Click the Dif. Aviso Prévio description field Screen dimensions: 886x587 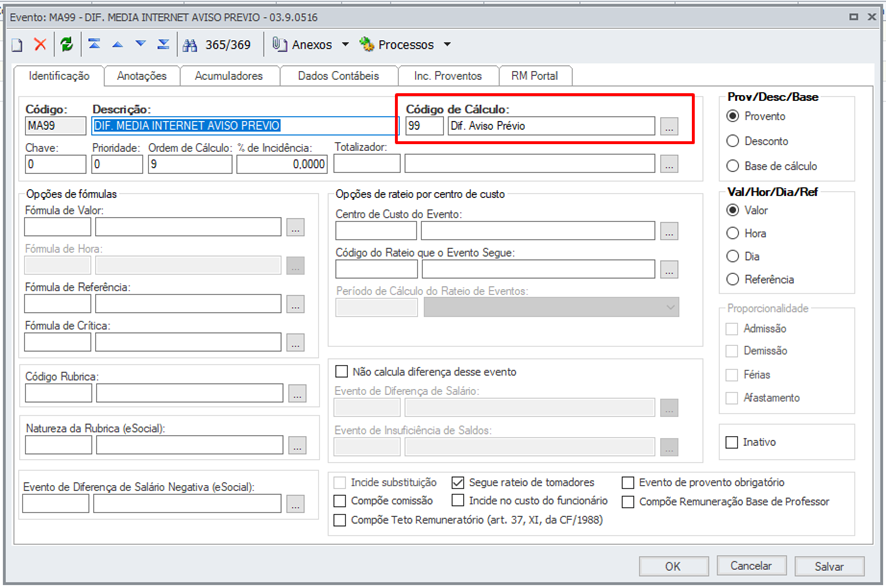point(551,126)
